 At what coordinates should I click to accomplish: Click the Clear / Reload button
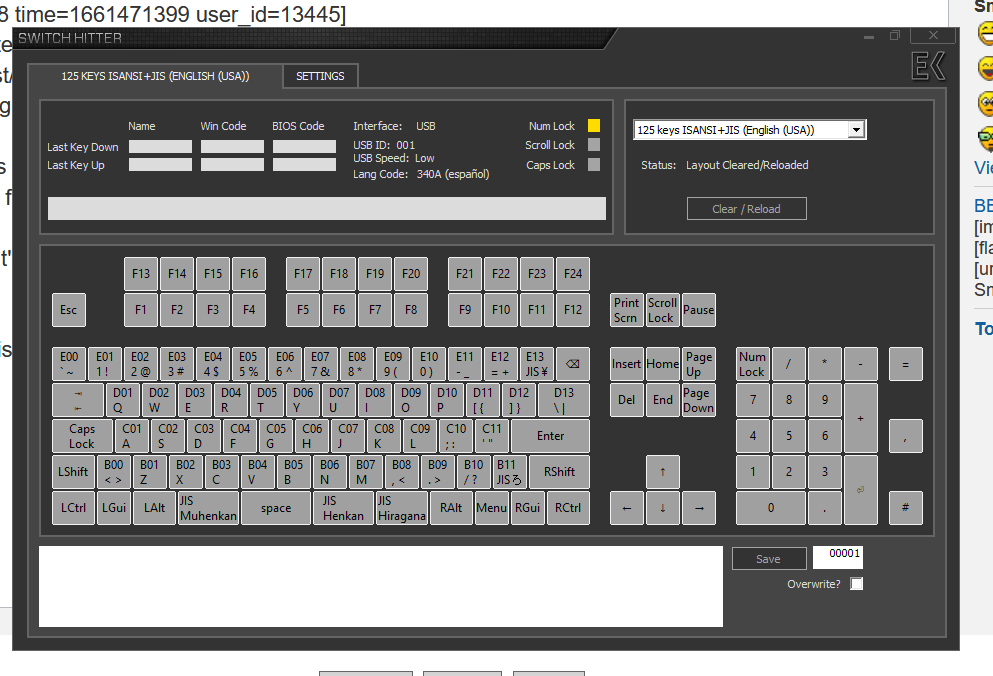click(746, 209)
